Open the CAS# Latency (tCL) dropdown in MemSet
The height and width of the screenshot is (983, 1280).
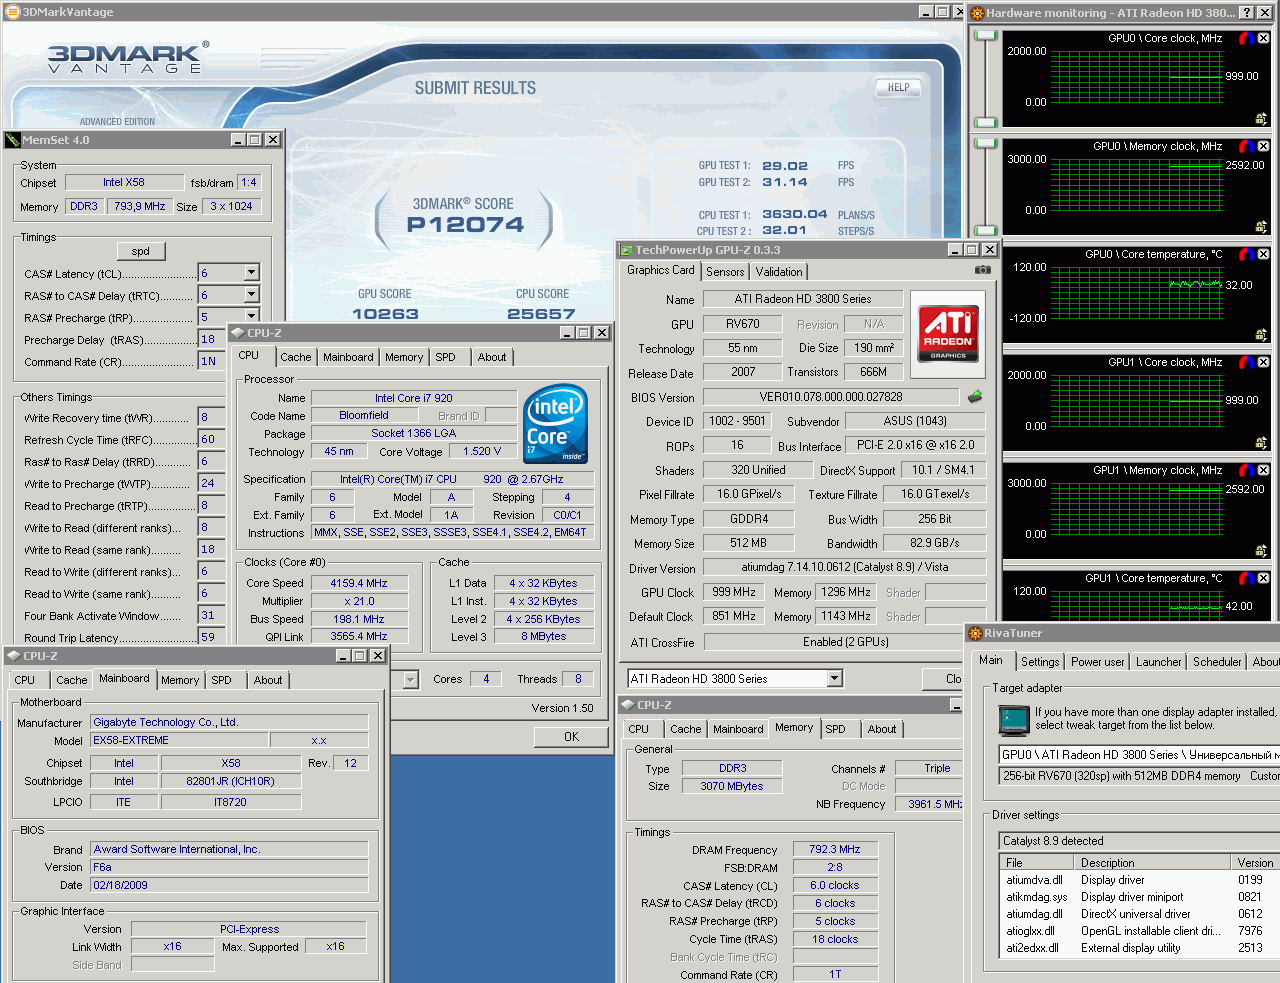click(251, 273)
